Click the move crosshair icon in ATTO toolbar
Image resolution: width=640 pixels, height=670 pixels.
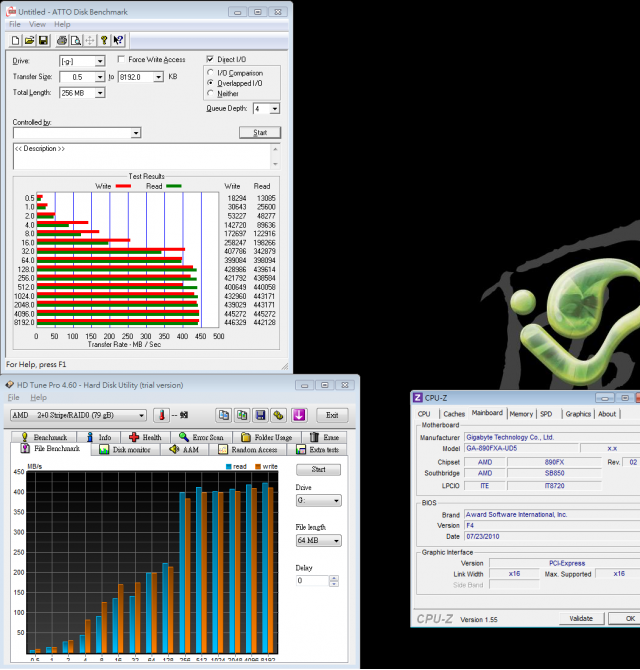pos(90,41)
